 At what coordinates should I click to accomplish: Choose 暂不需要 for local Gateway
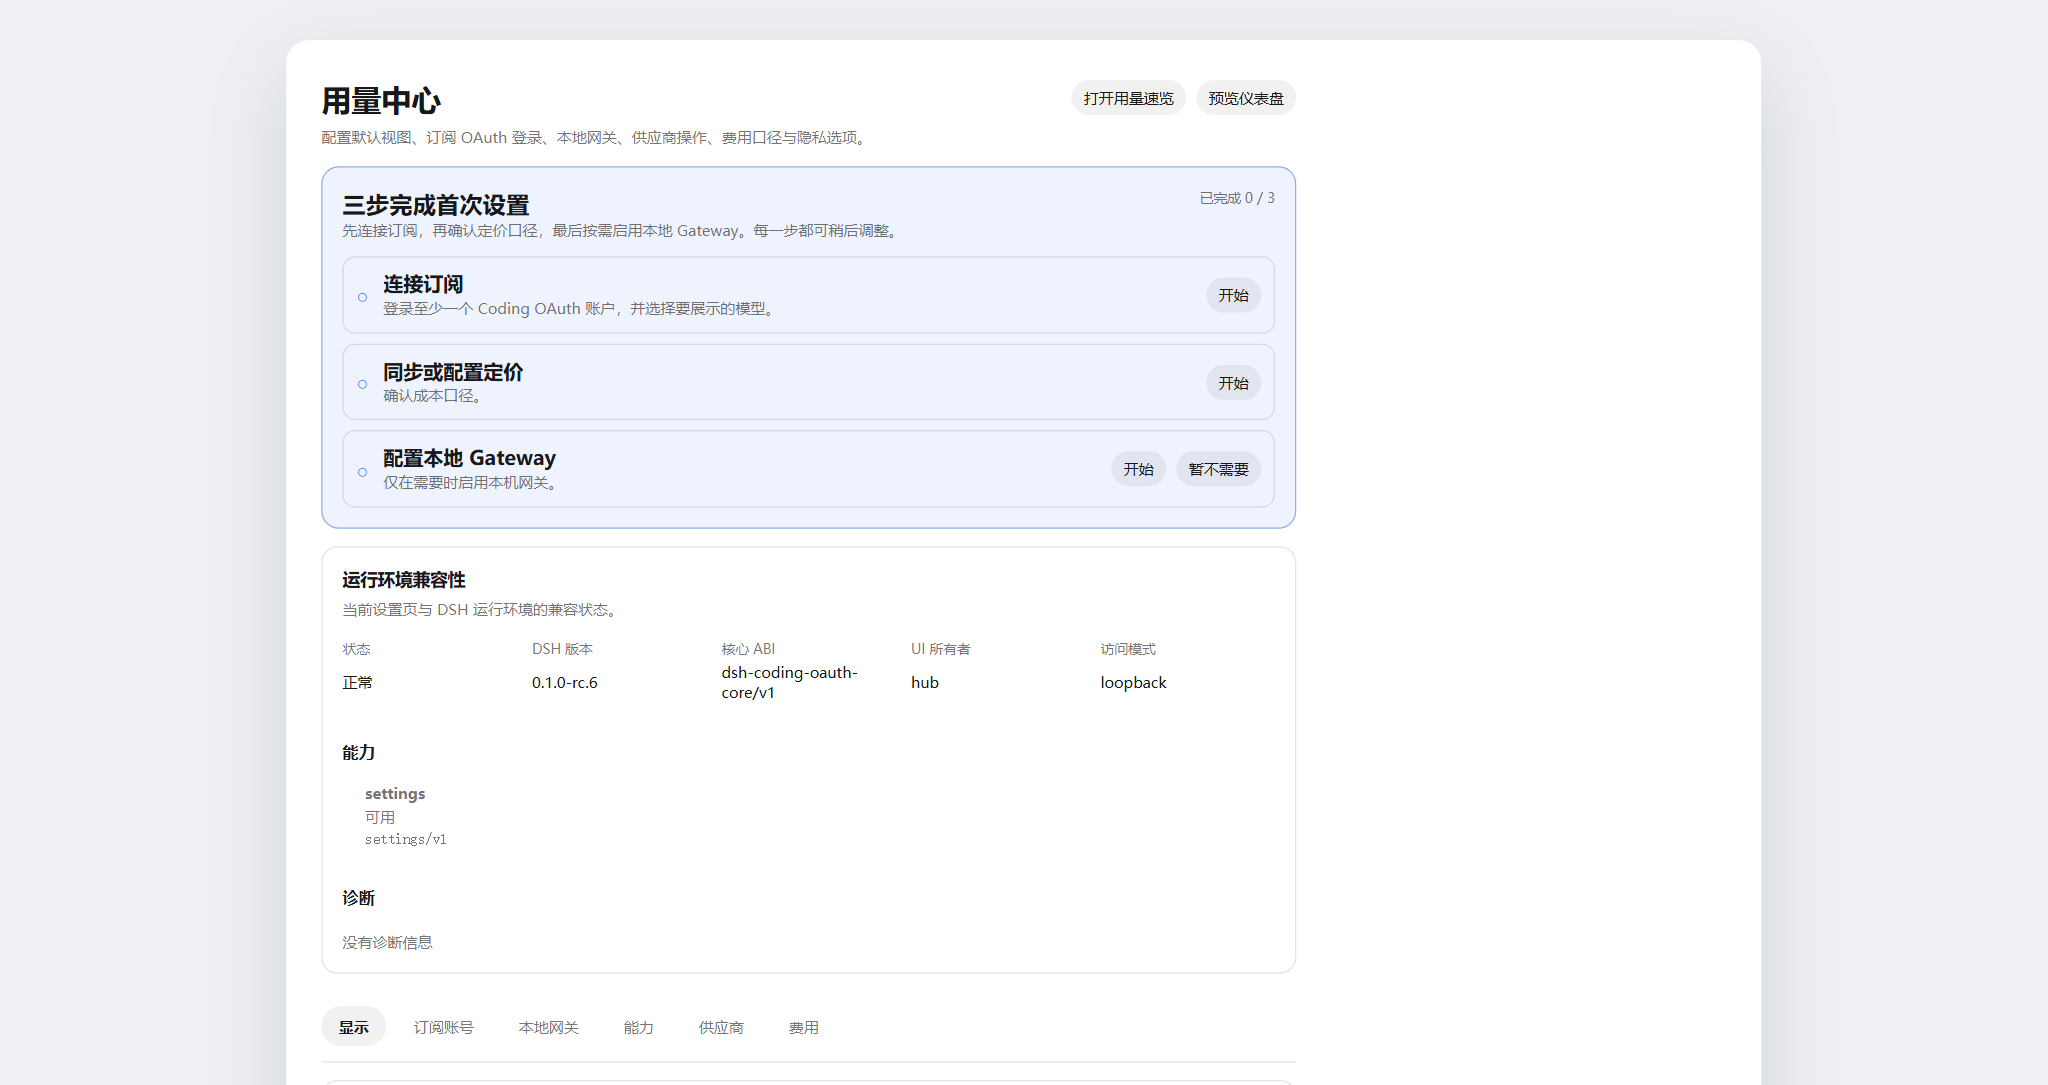(x=1218, y=469)
